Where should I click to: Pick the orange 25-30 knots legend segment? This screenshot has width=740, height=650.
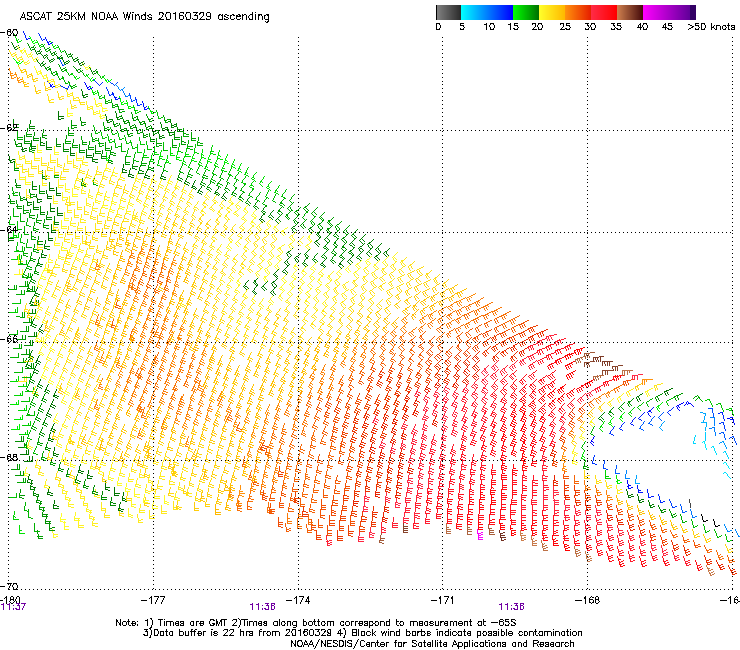tap(578, 12)
